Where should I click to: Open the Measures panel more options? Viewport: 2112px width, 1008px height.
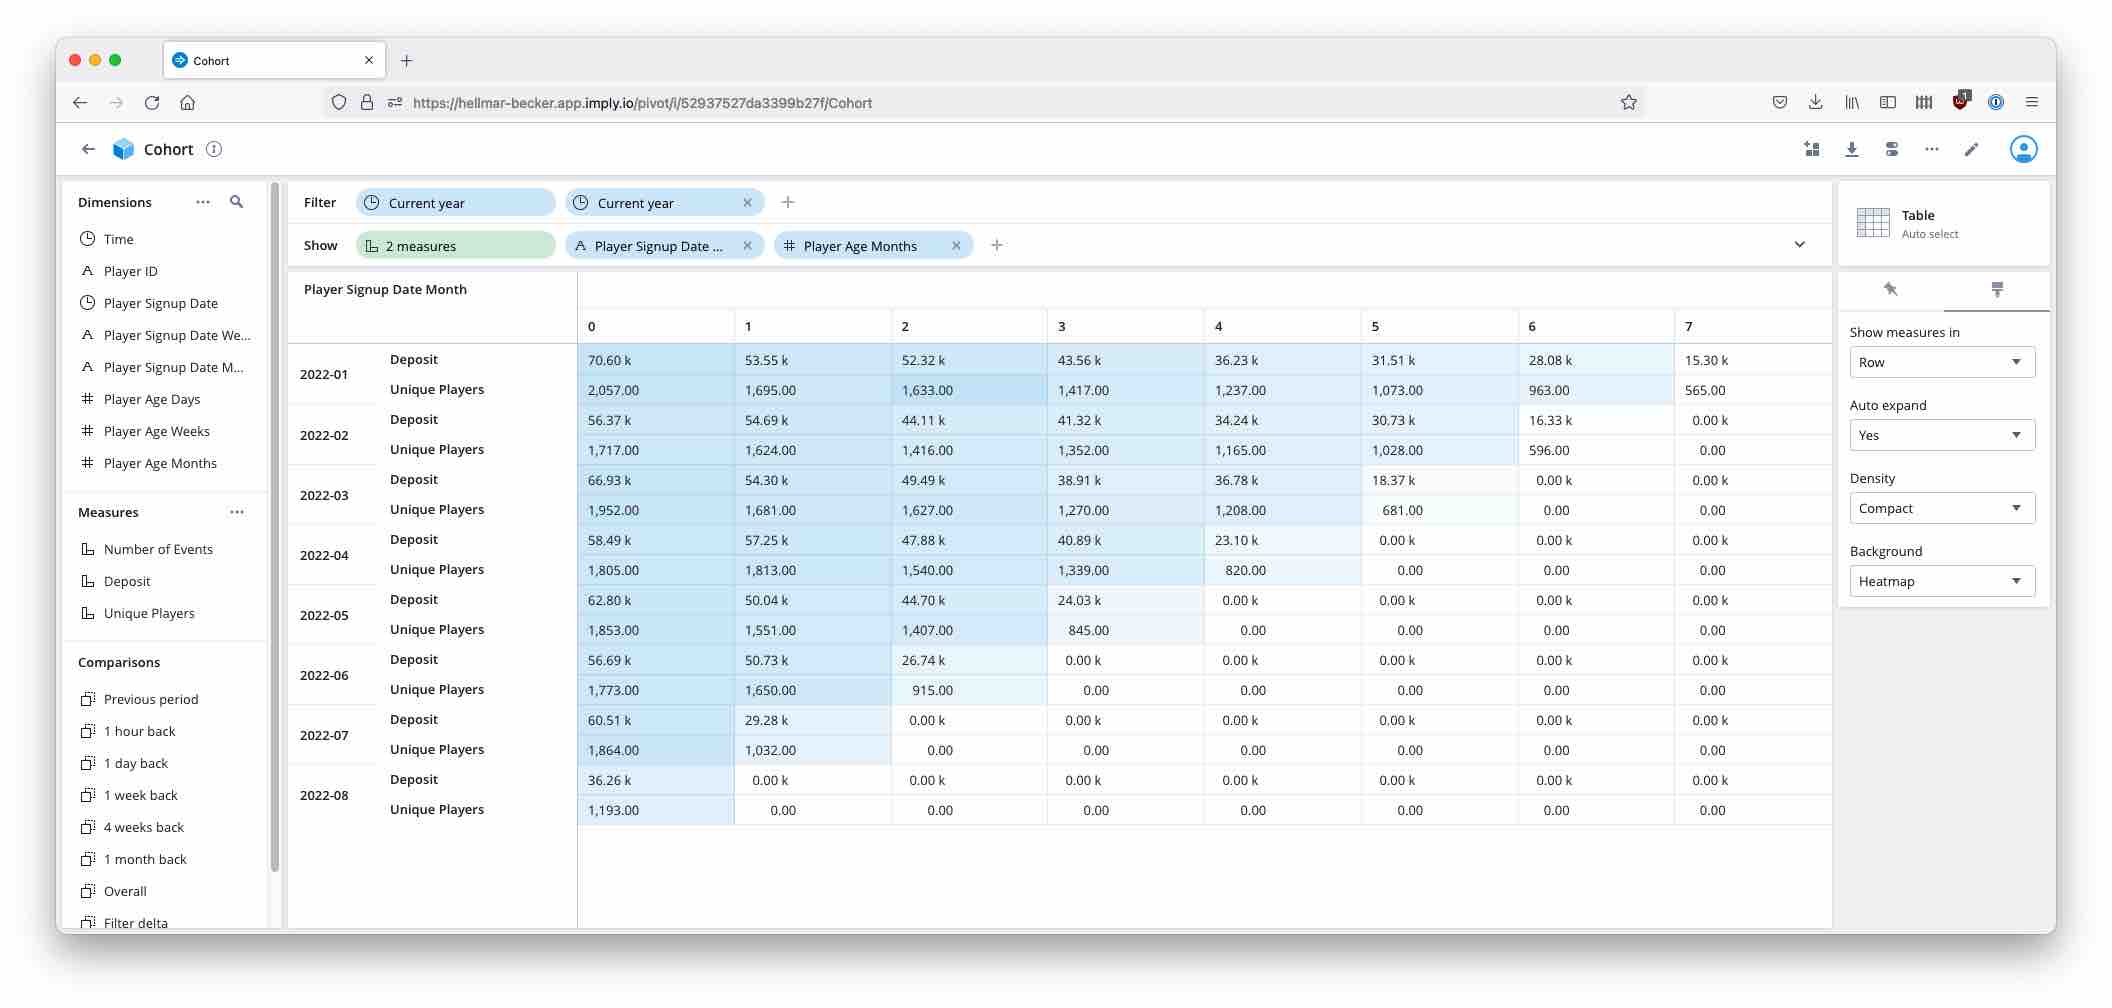pos(237,512)
